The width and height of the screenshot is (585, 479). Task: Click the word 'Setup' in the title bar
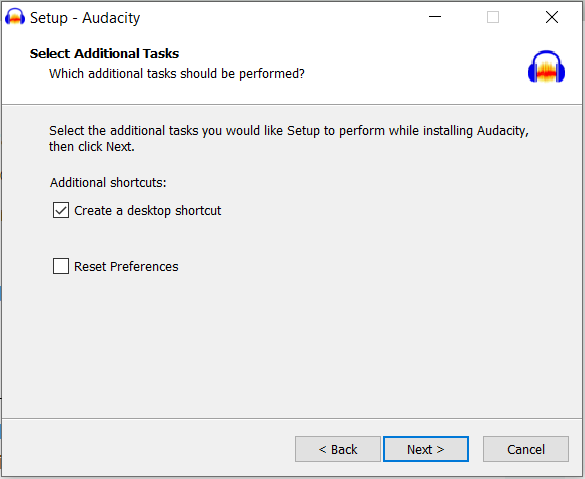pos(49,18)
